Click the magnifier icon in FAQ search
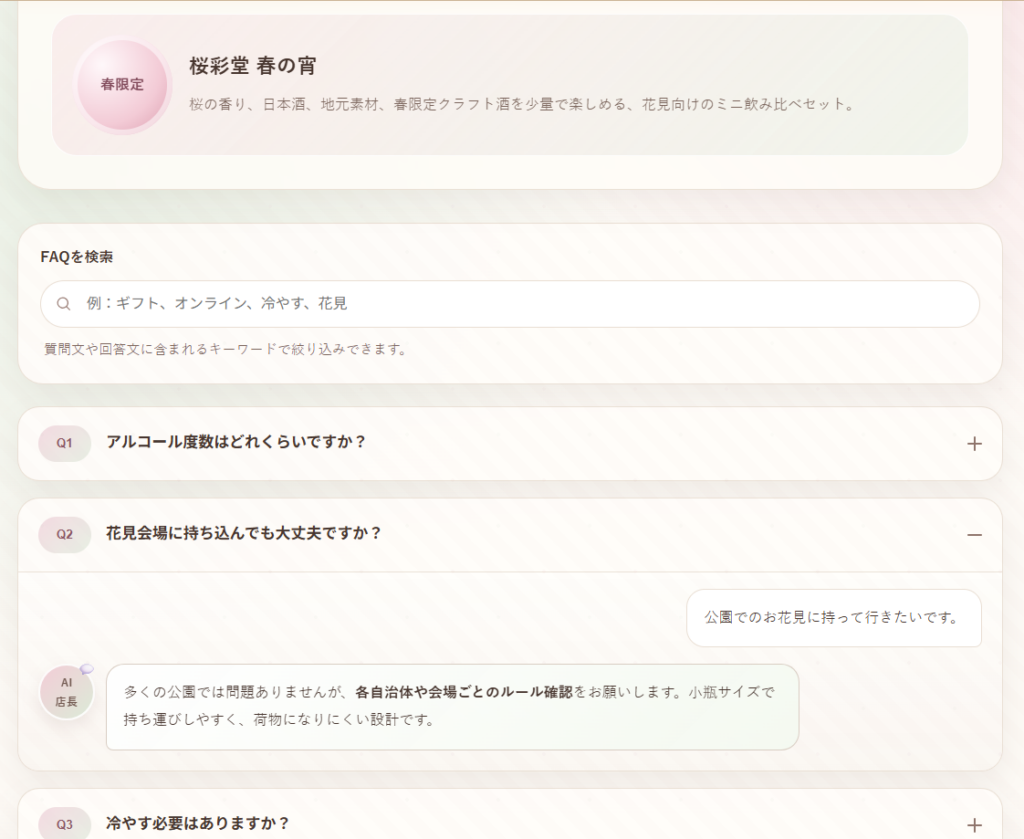Image resolution: width=1024 pixels, height=839 pixels. 64,304
